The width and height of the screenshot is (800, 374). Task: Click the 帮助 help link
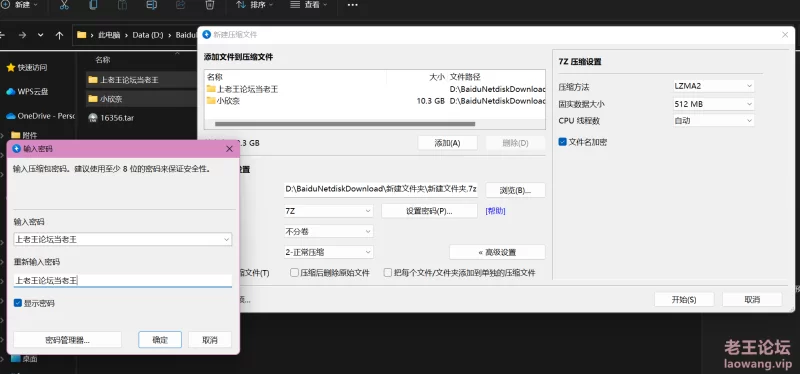(x=495, y=211)
